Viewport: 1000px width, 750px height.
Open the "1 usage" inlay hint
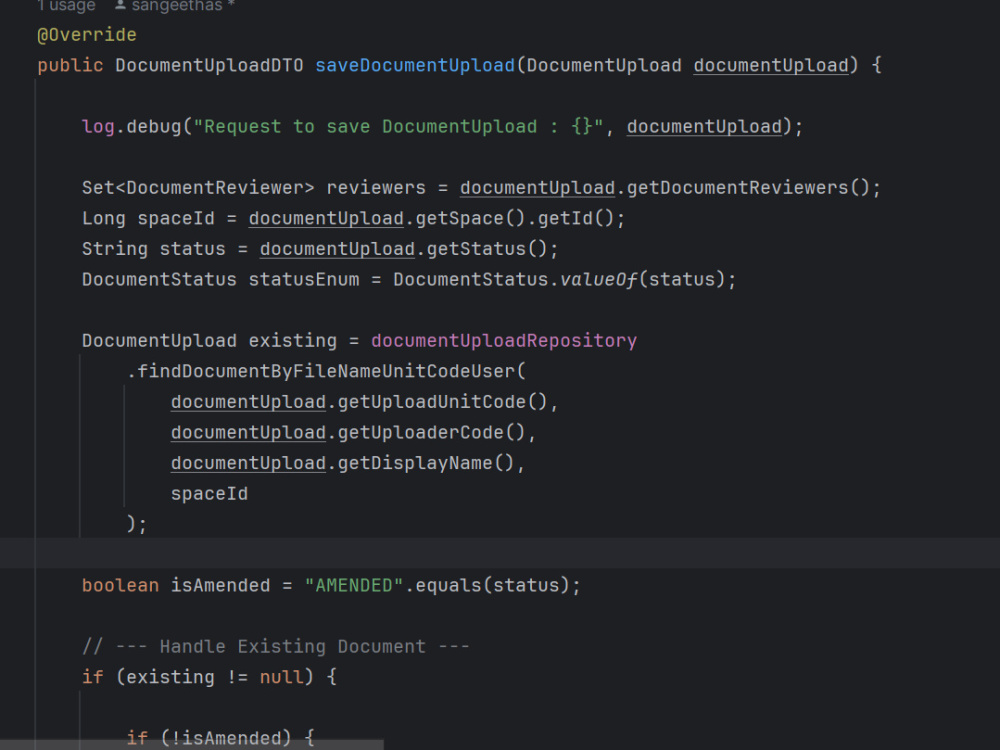66,6
